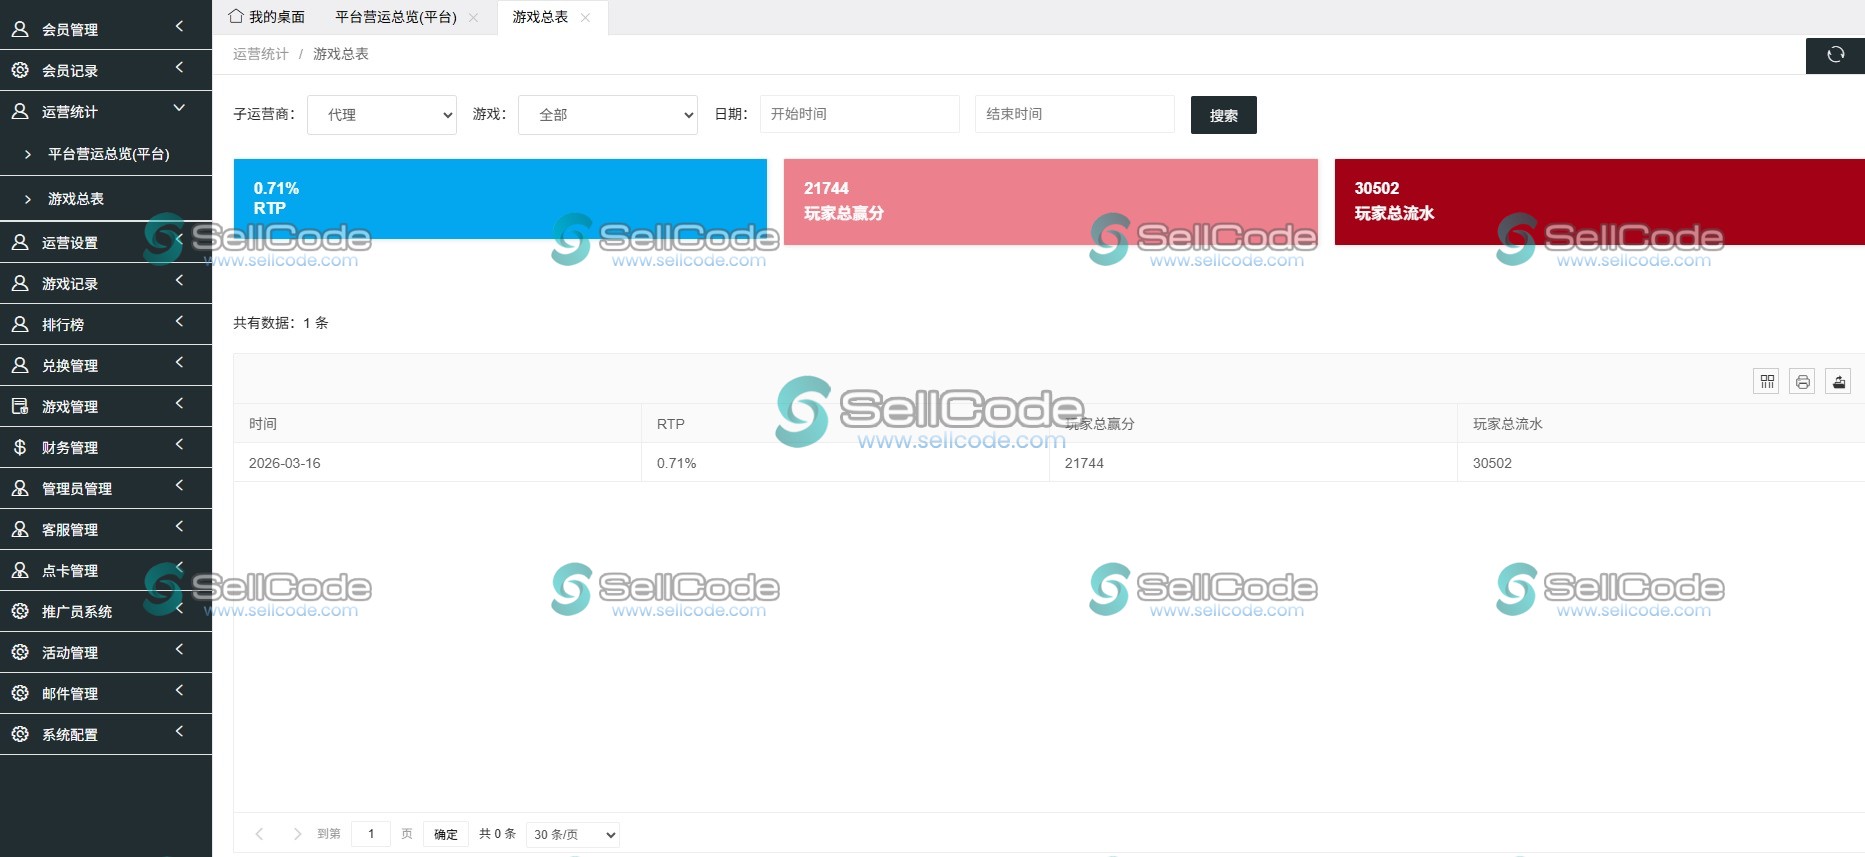This screenshot has height=857, width=1865.
Task: Expand the 游戏管理 menu chevron
Action: coord(179,403)
